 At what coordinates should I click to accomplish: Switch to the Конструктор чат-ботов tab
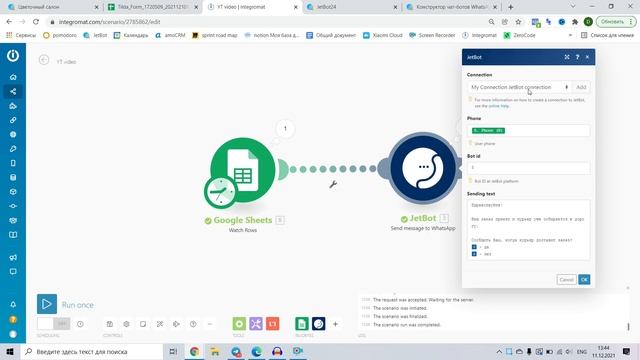coord(452,7)
